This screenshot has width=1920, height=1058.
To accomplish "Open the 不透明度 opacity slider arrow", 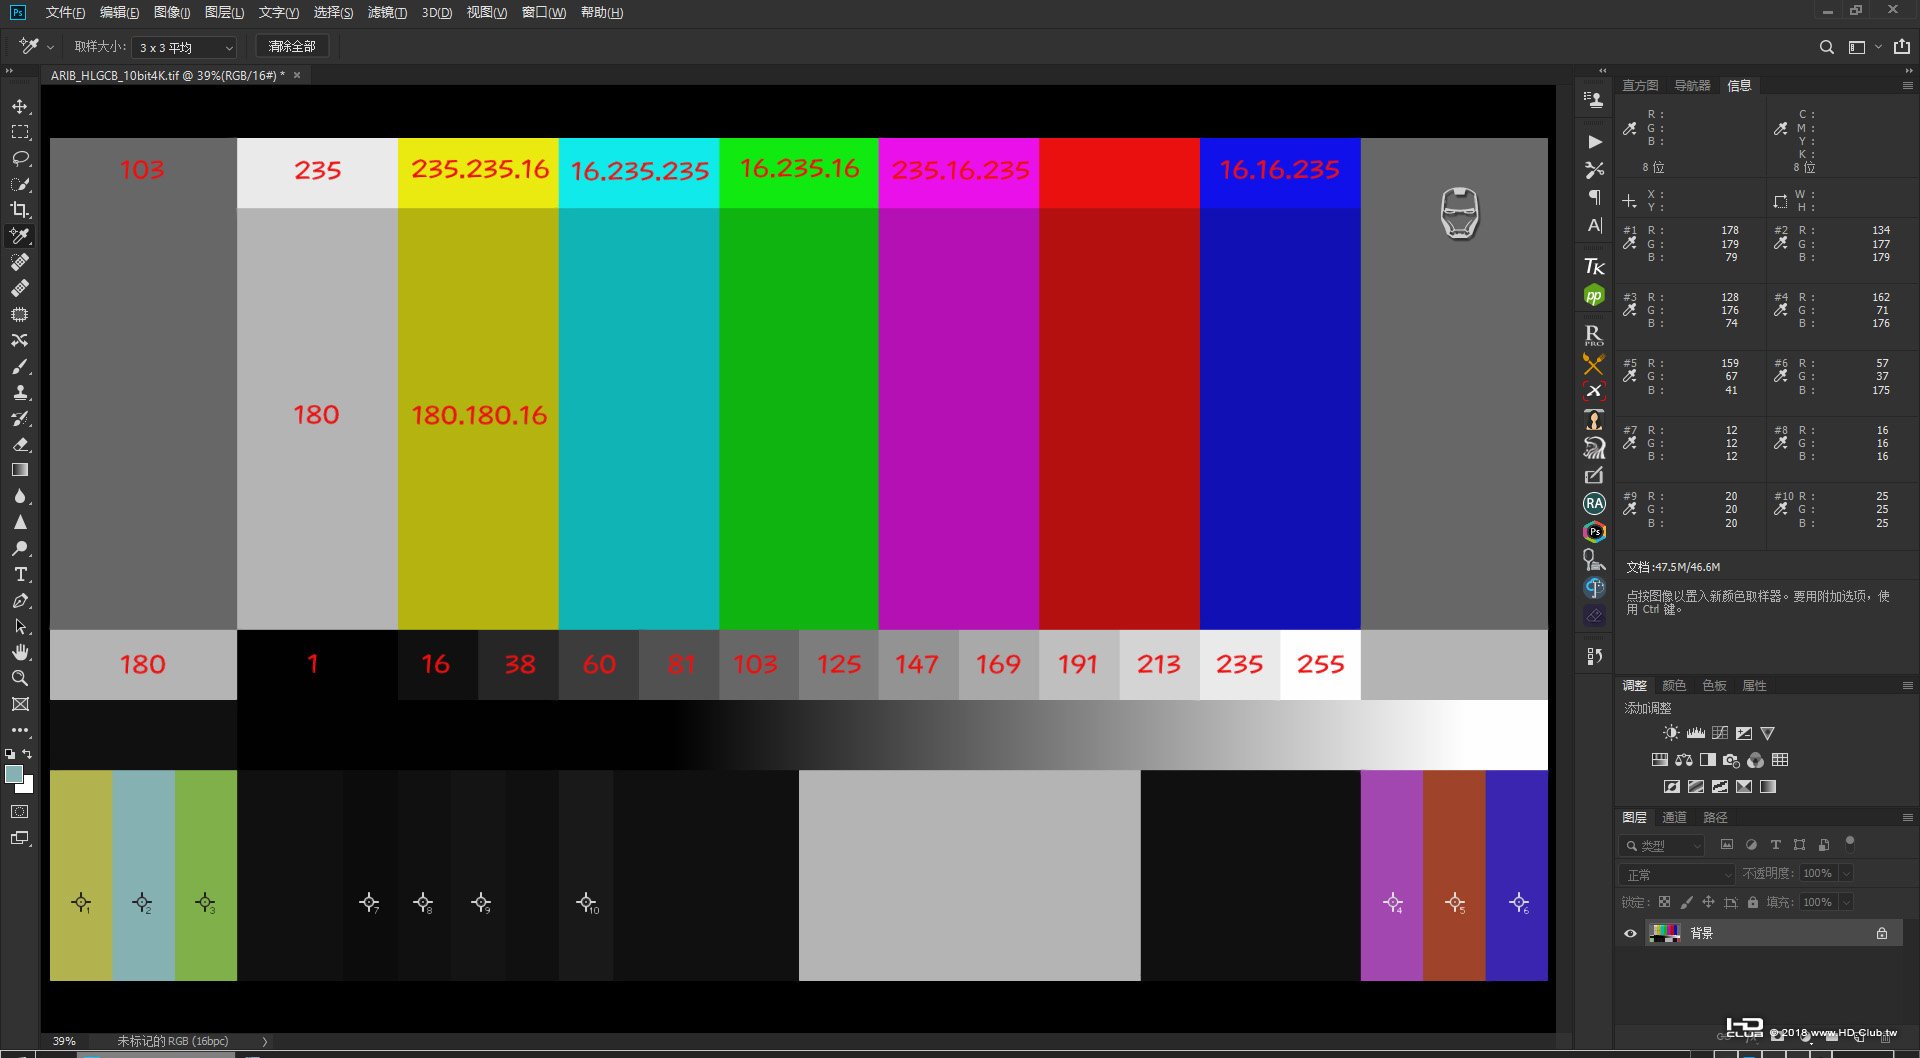I will 1846,874.
